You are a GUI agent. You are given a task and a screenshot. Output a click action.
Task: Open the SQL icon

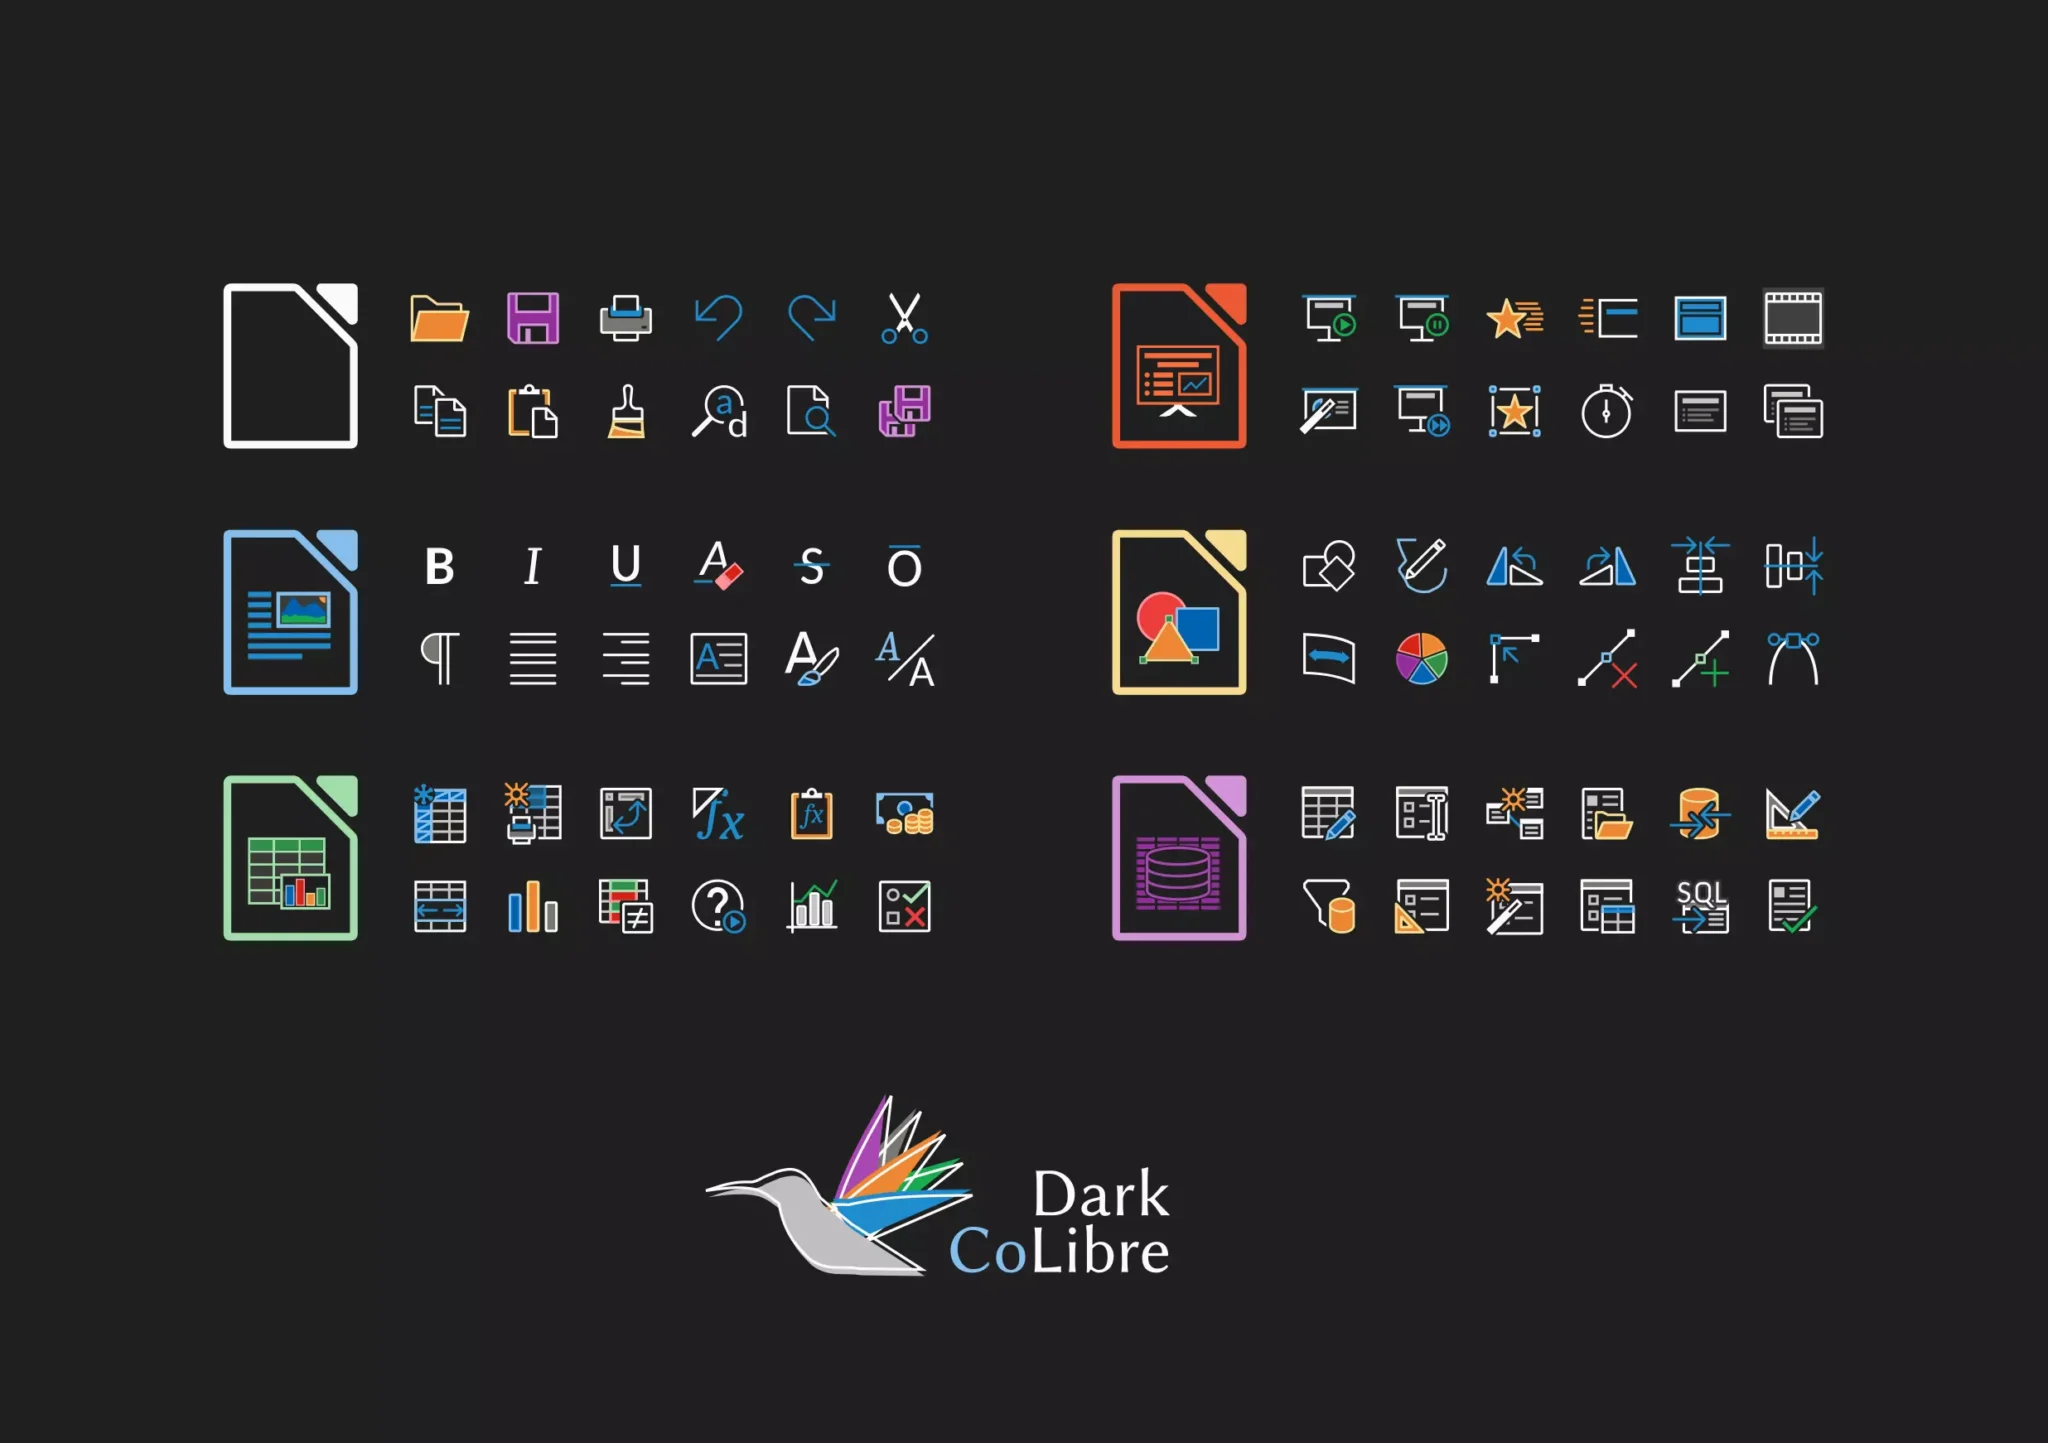pyautogui.click(x=1700, y=906)
